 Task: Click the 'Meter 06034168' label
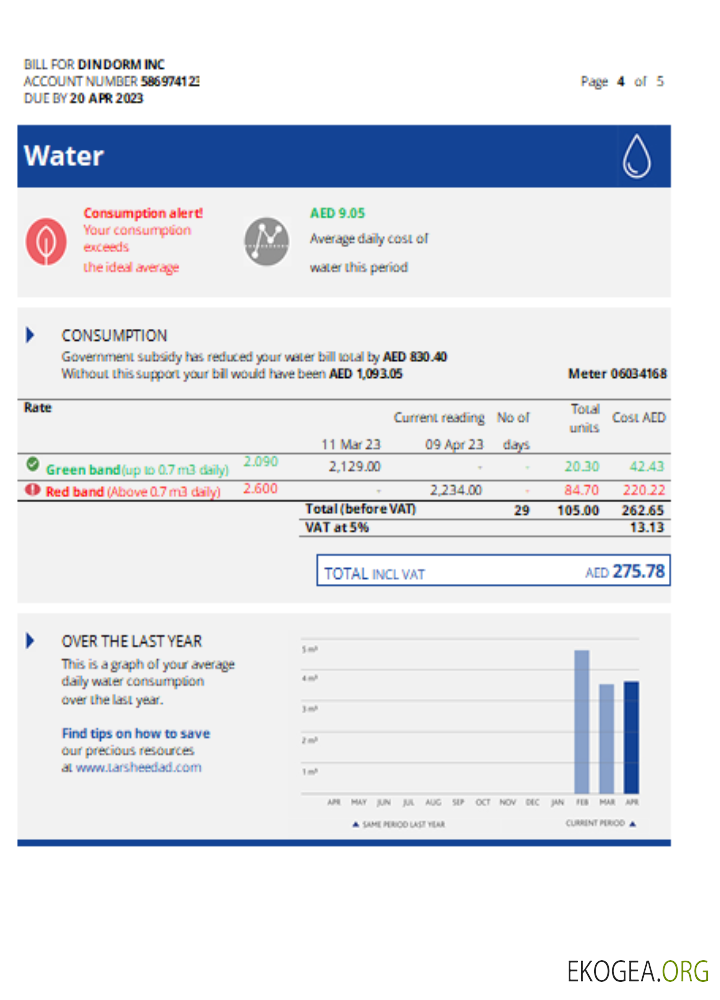617,374
